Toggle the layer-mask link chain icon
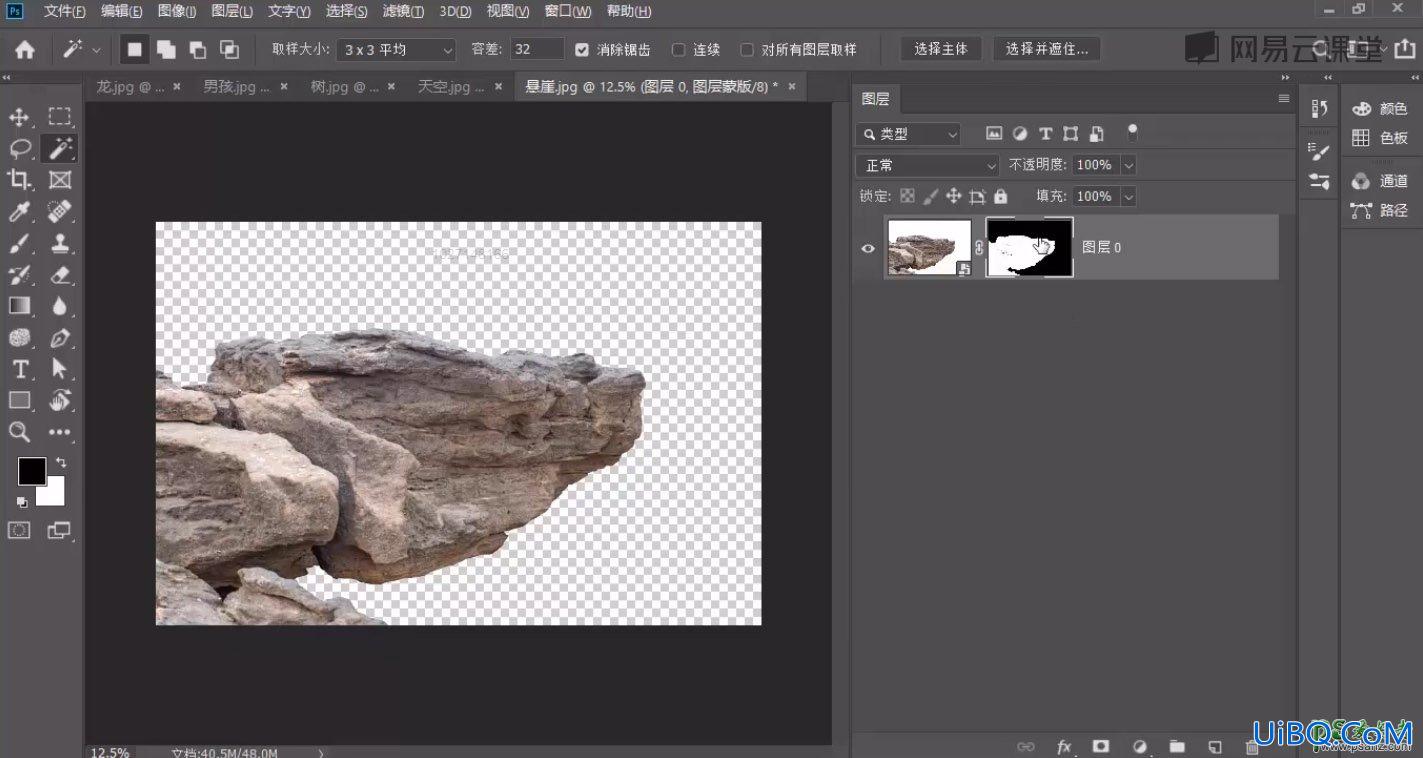 click(x=979, y=248)
